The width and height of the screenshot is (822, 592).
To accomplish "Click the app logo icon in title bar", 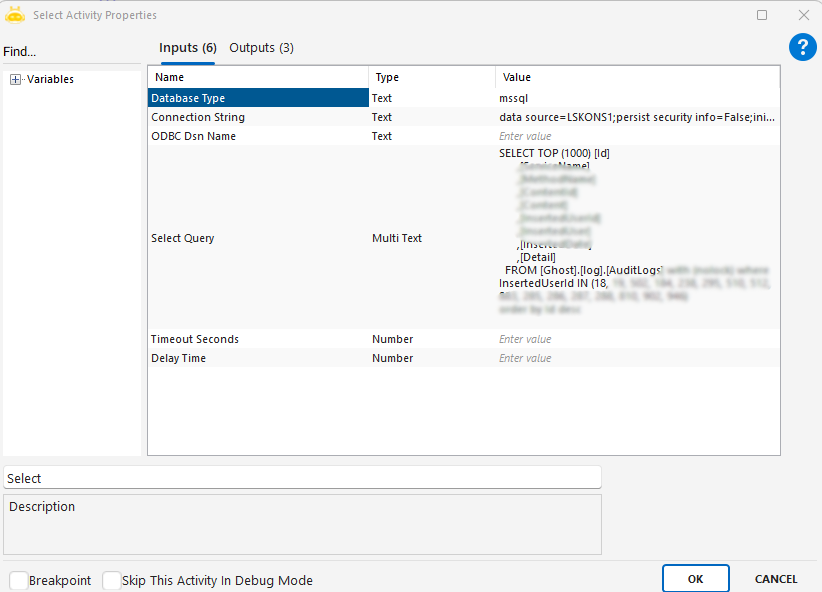I will coord(15,15).
